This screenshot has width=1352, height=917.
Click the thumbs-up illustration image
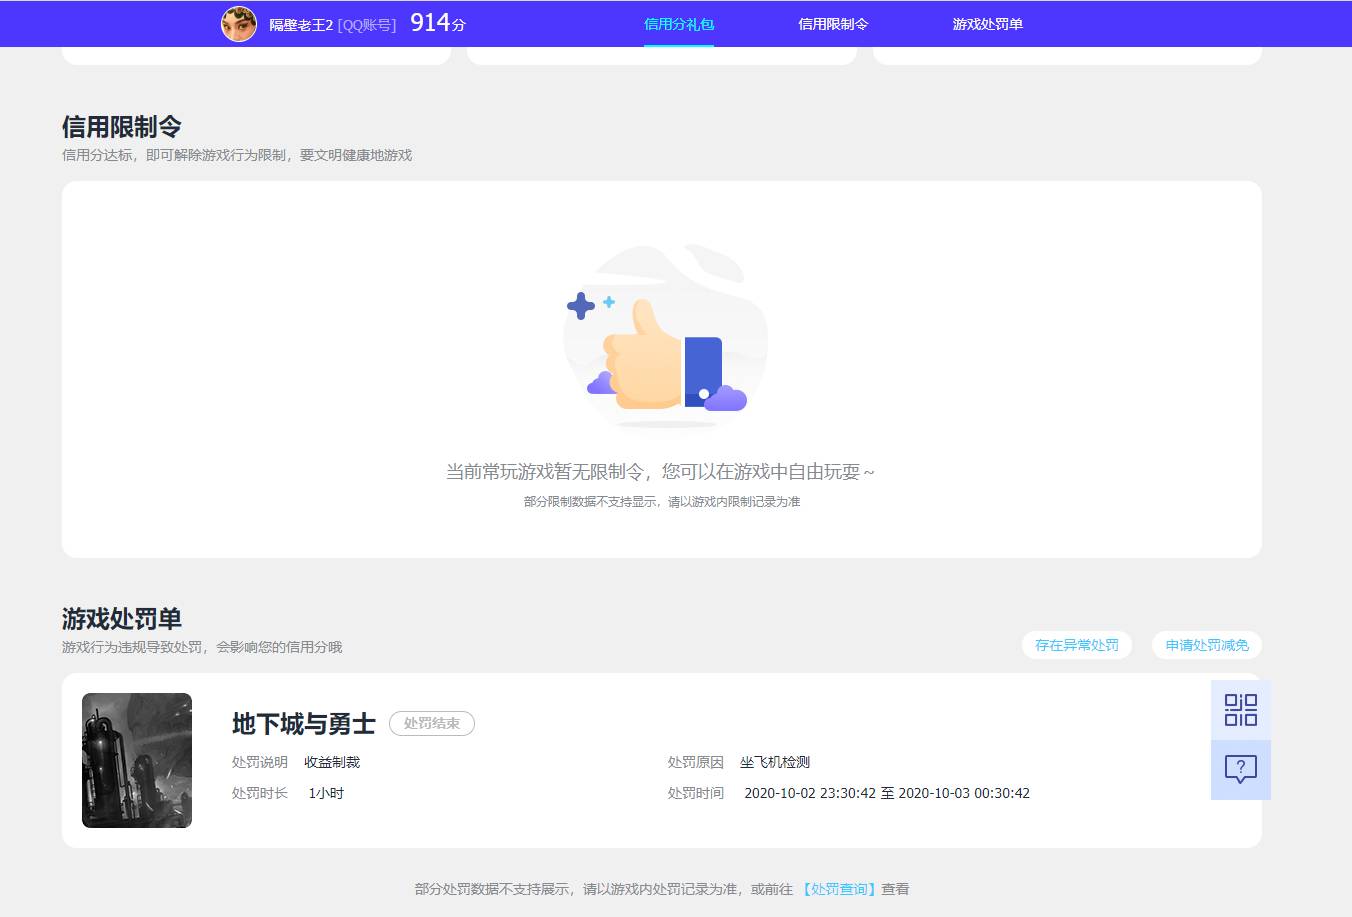[664, 340]
